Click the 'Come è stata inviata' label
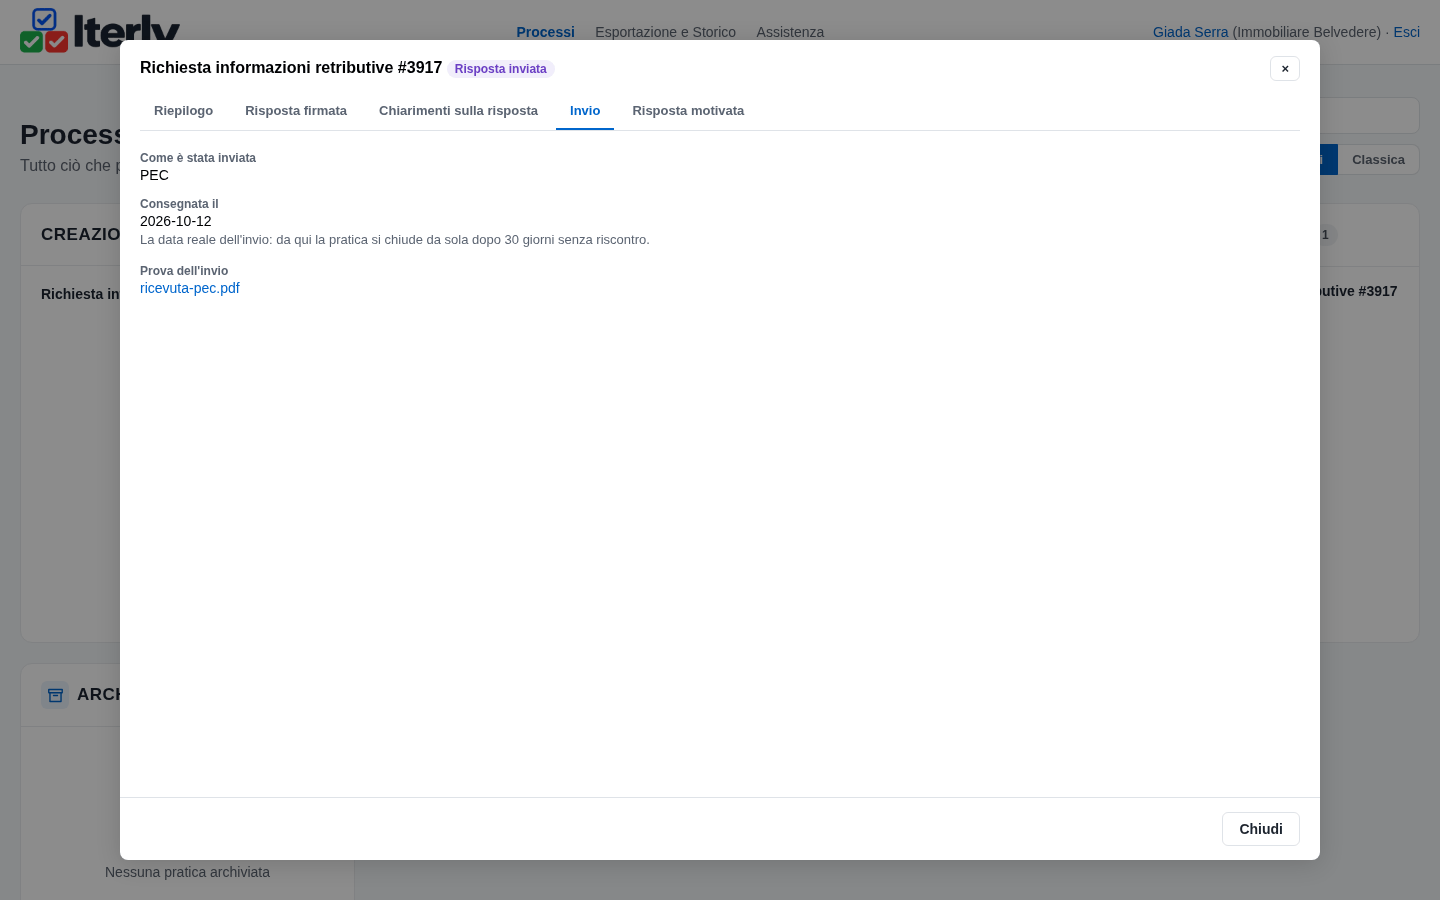Viewport: 1440px width, 900px height. pos(198,158)
